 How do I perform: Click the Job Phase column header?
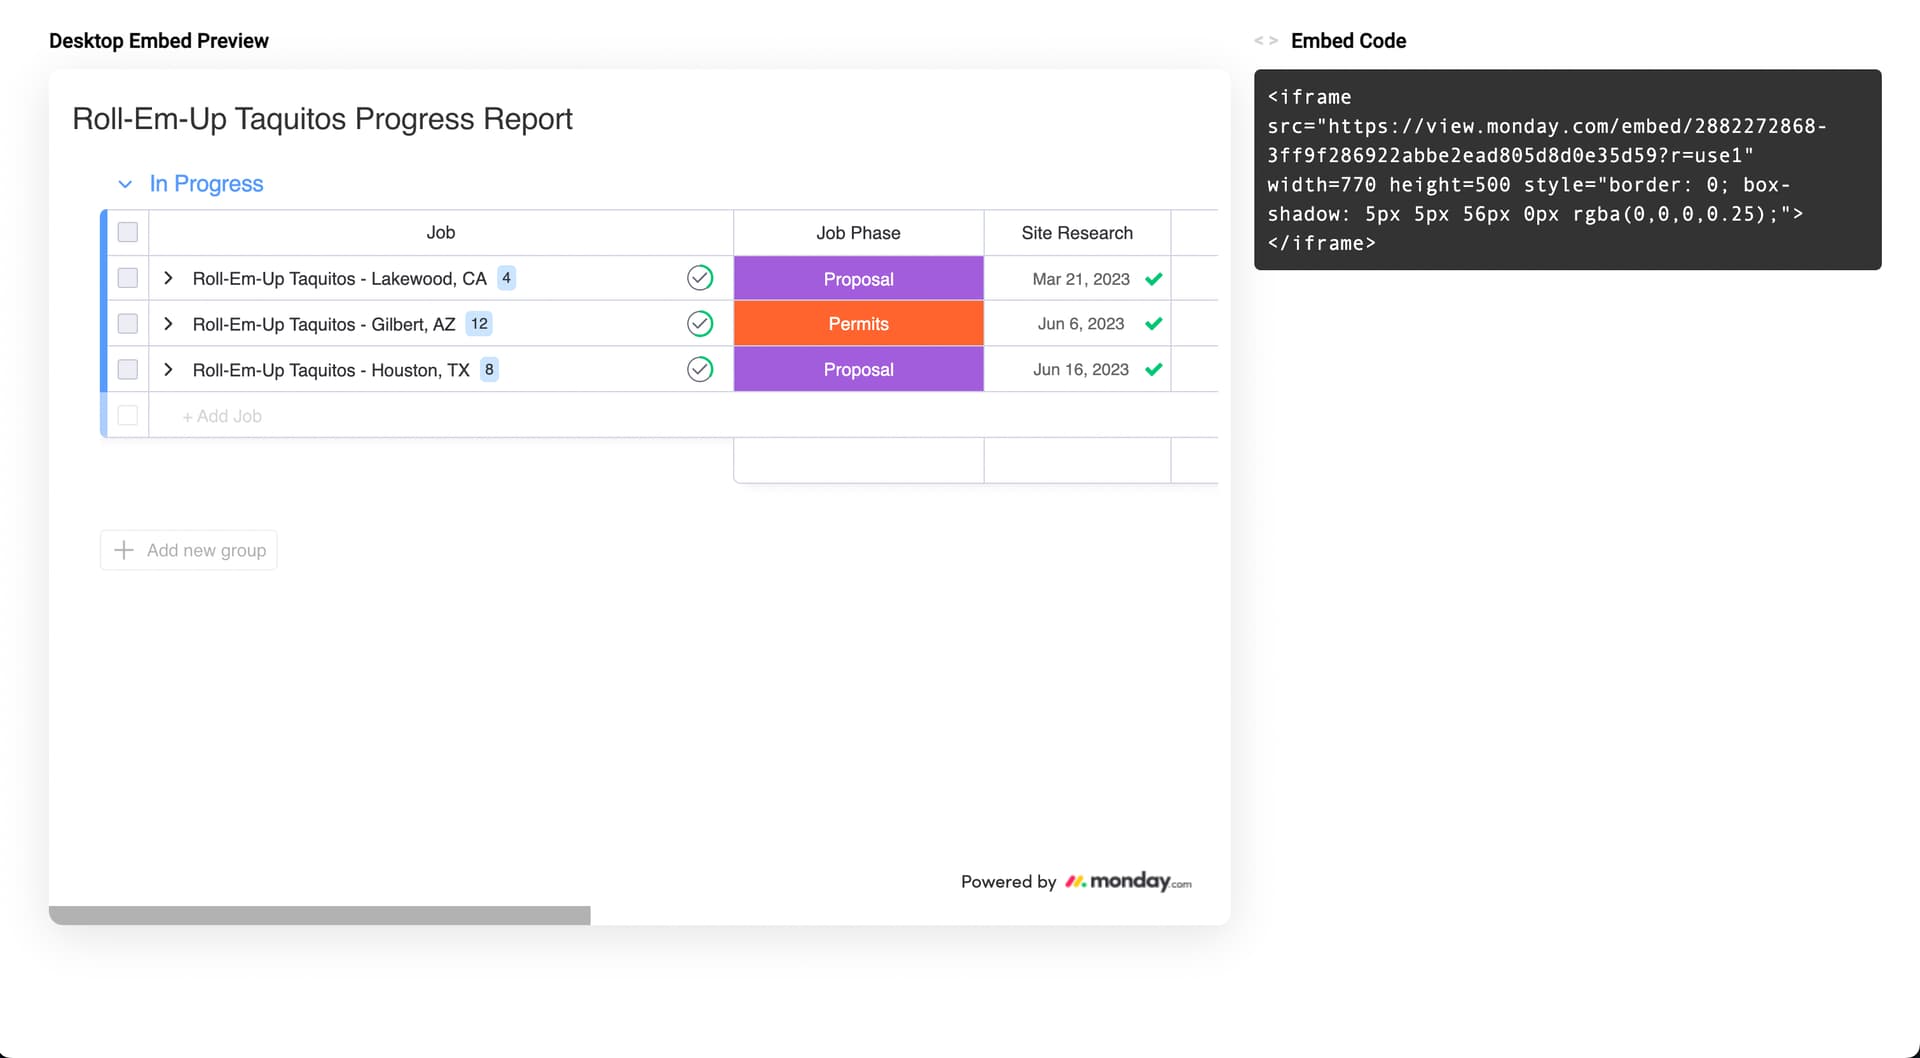pos(858,233)
